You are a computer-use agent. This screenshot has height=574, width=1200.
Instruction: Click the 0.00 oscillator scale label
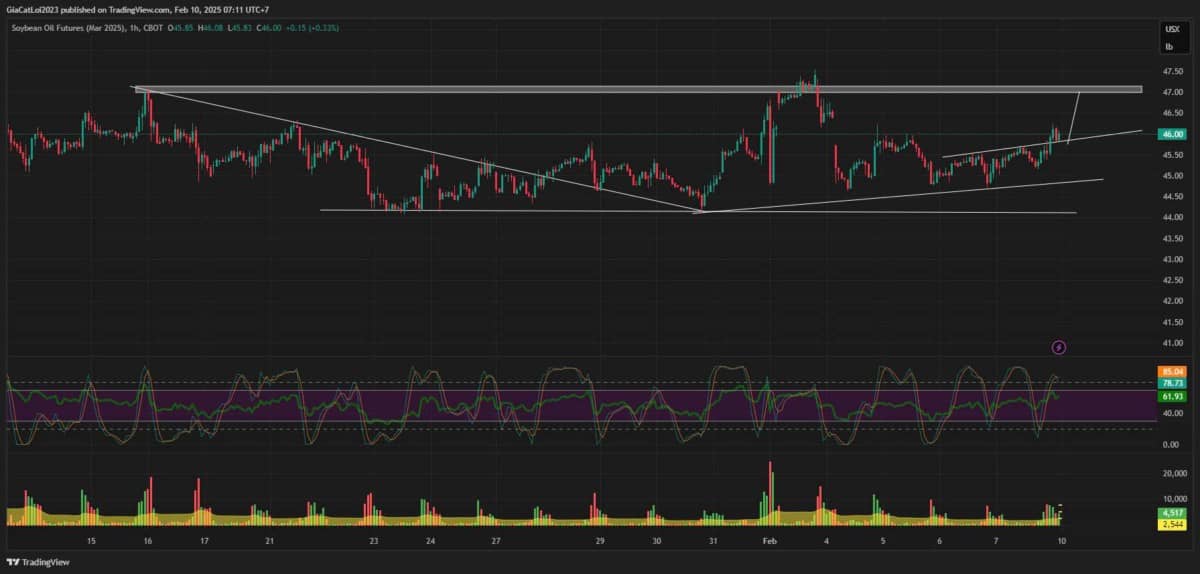tap(1173, 445)
